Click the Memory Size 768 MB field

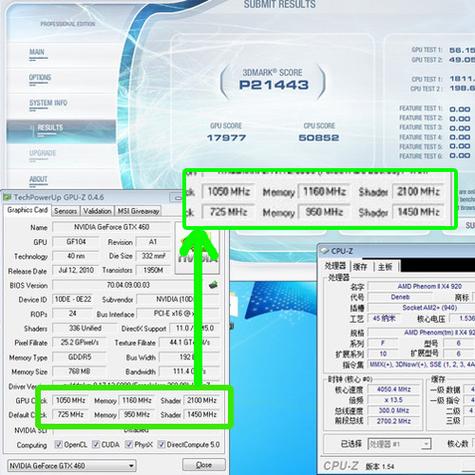point(79,372)
